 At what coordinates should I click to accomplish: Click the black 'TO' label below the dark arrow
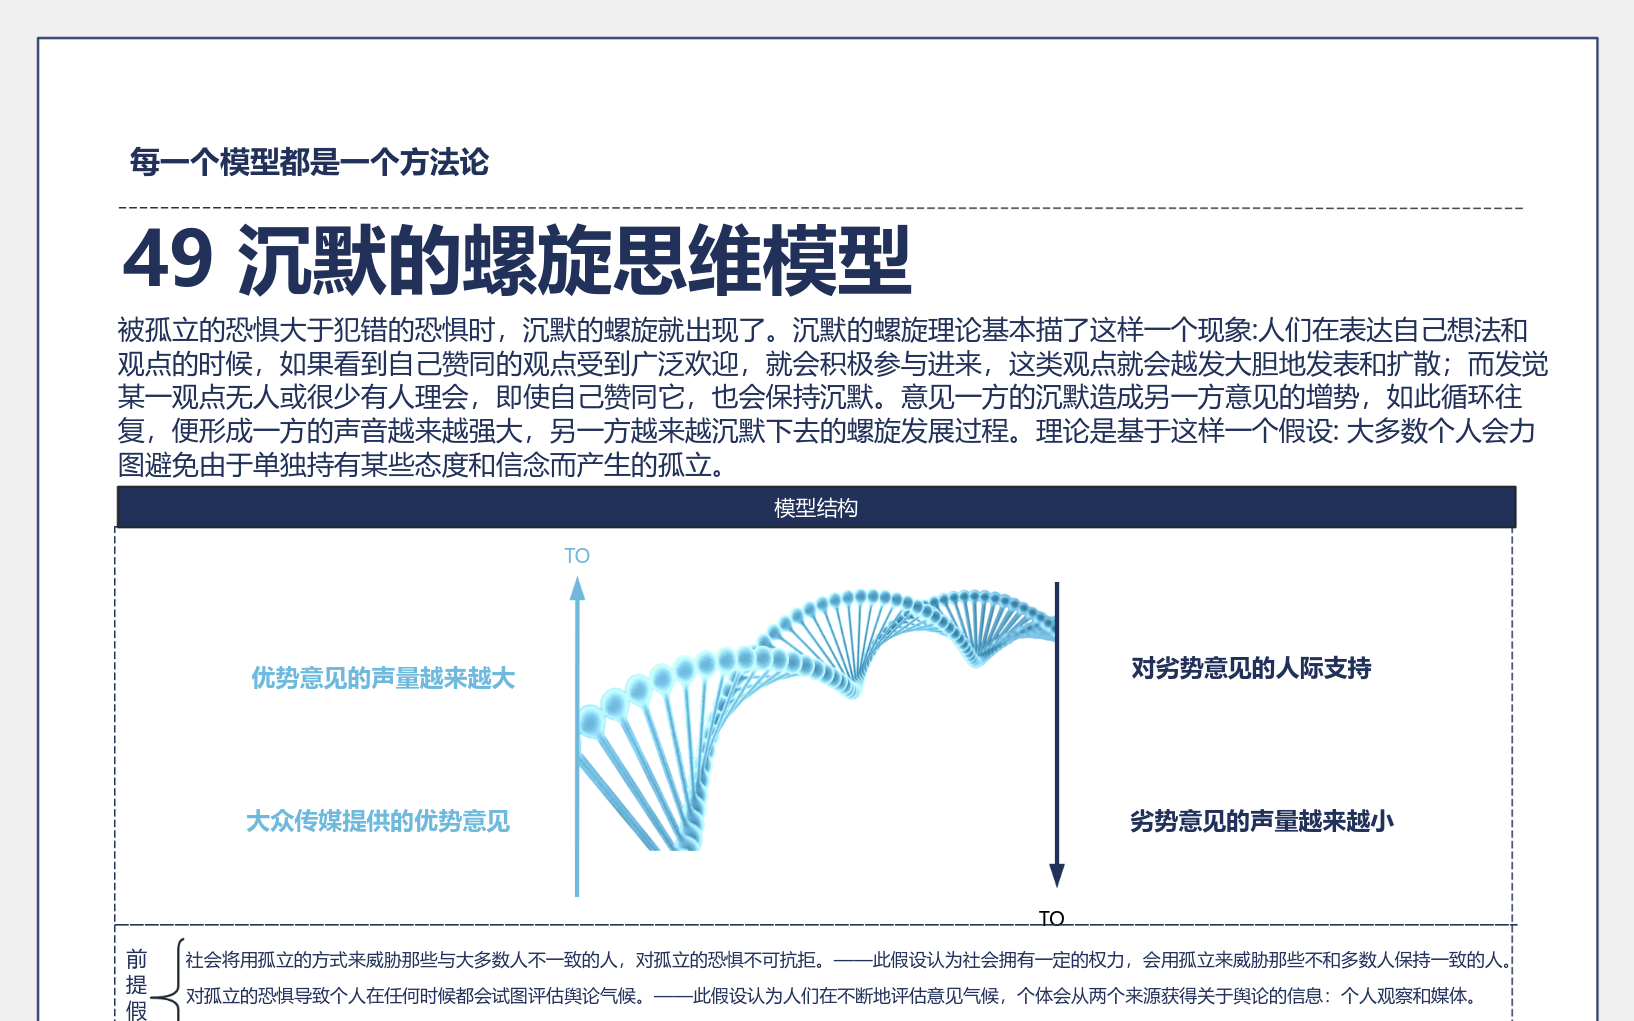(x=1051, y=918)
